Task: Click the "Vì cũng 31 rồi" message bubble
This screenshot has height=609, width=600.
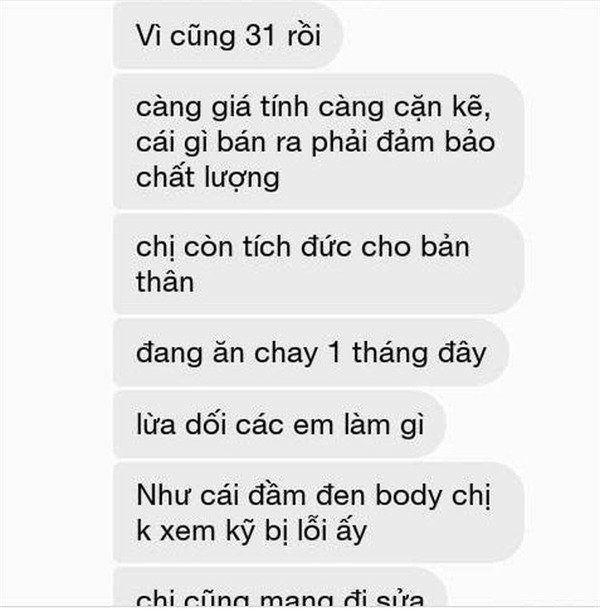Action: 228,35
